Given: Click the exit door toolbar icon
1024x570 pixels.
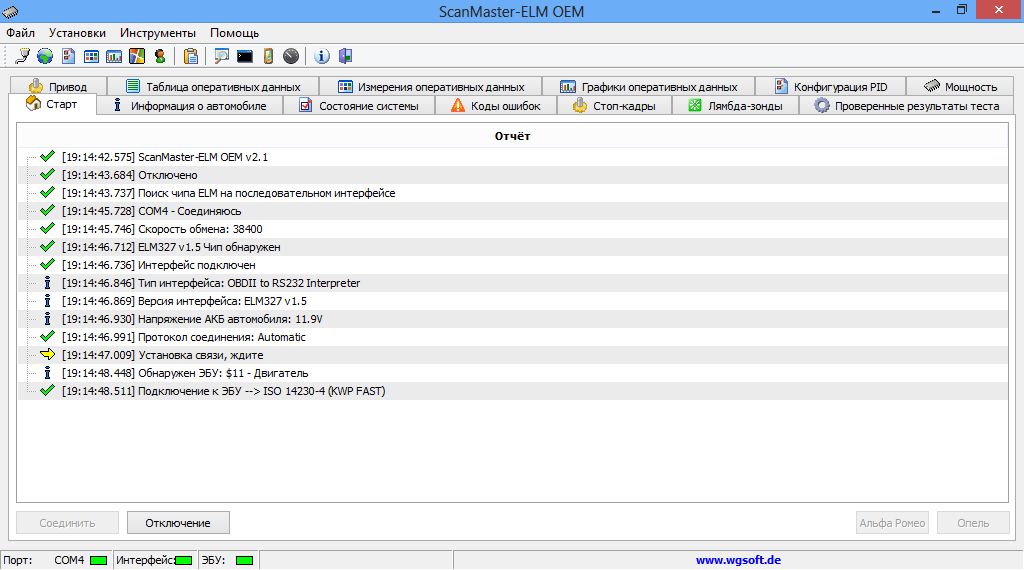Looking at the screenshot, I should tap(345, 56).
